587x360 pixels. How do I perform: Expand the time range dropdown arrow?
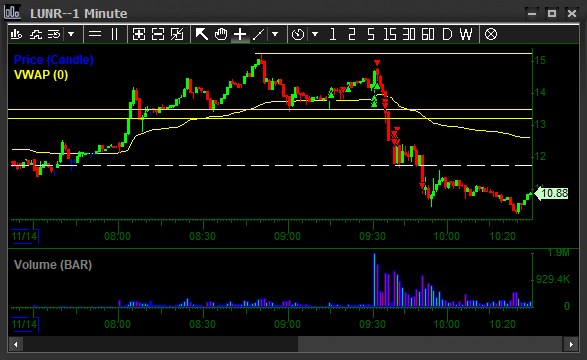pos(315,34)
